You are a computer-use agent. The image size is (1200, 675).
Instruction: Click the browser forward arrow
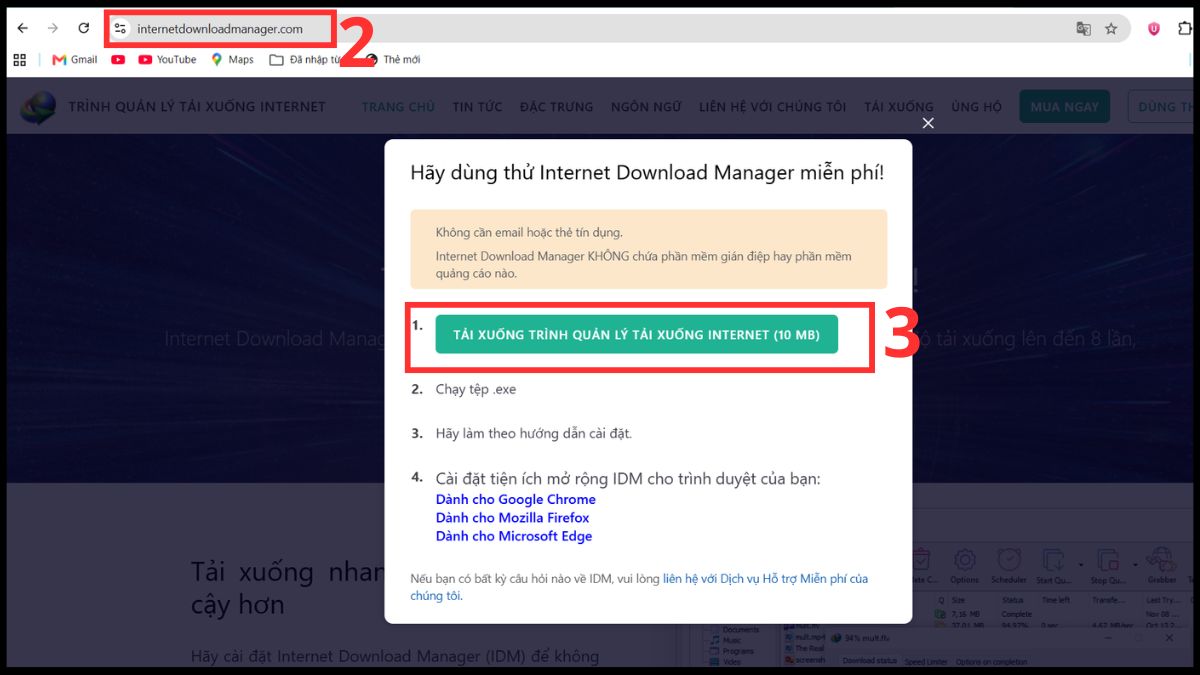click(53, 29)
